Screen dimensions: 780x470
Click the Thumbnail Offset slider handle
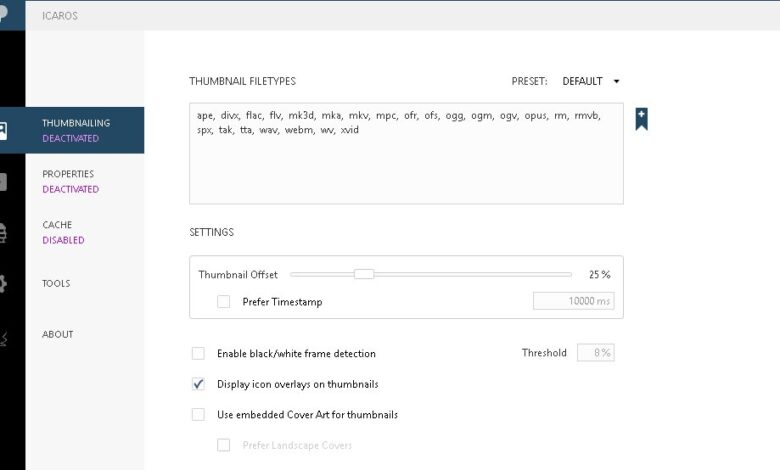click(x=364, y=274)
